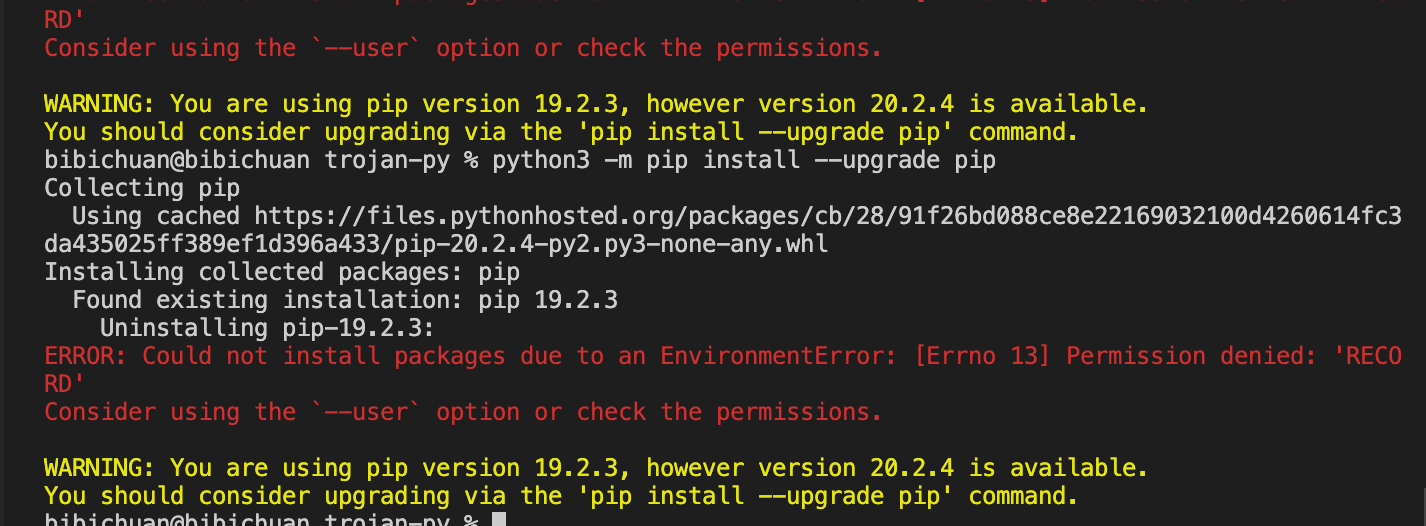Viewport: 1426px width, 526px height.
Task: Click quoted 'pip install --upgrade pip' in lower warning
Action: point(766,496)
